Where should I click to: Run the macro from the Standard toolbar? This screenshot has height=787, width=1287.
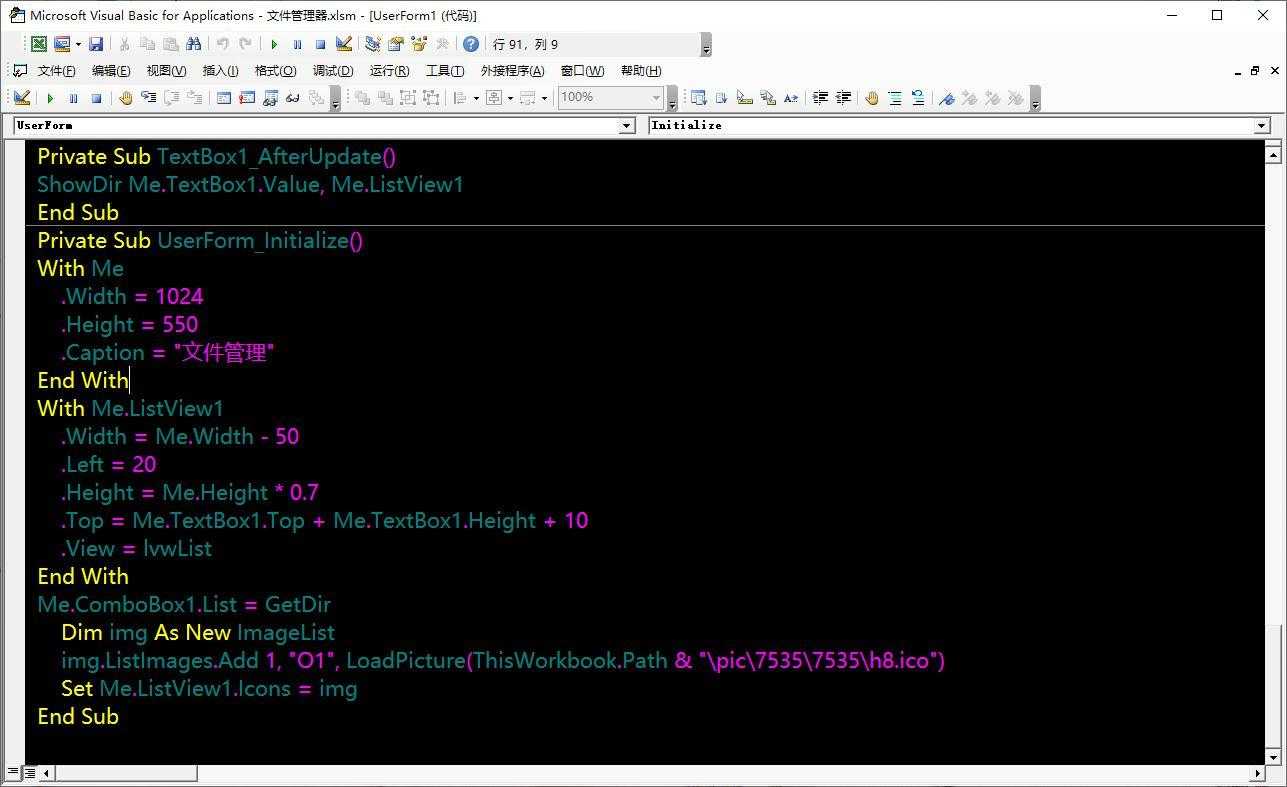coord(274,44)
